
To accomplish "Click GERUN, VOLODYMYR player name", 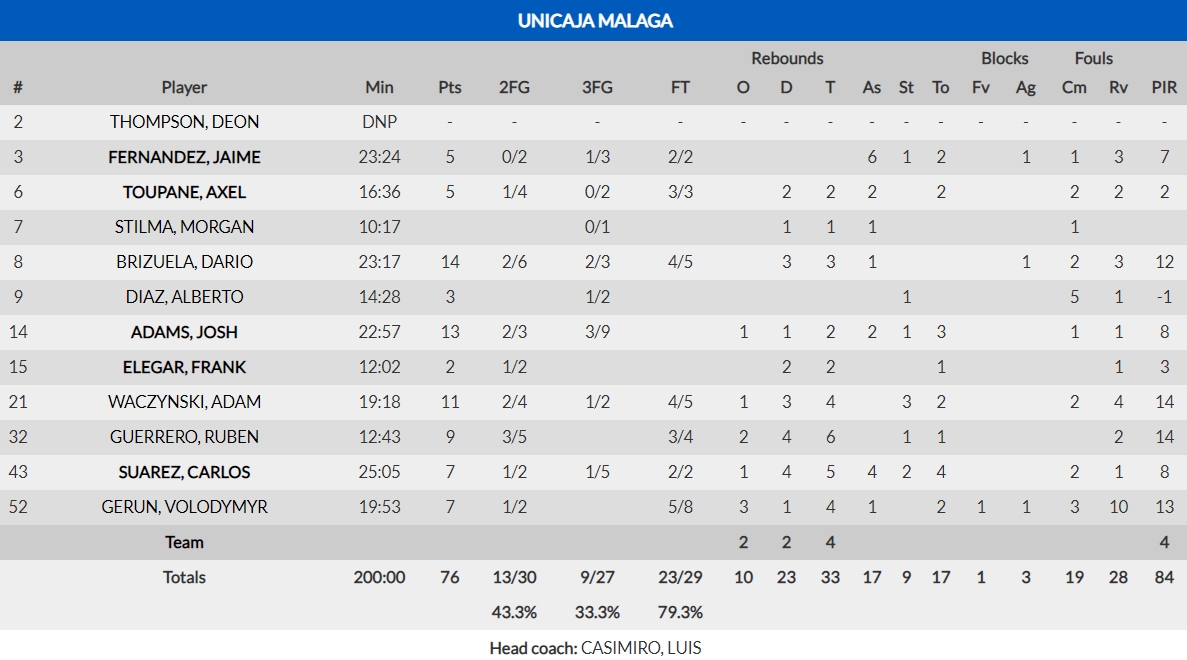I will pyautogui.click(x=184, y=507).
